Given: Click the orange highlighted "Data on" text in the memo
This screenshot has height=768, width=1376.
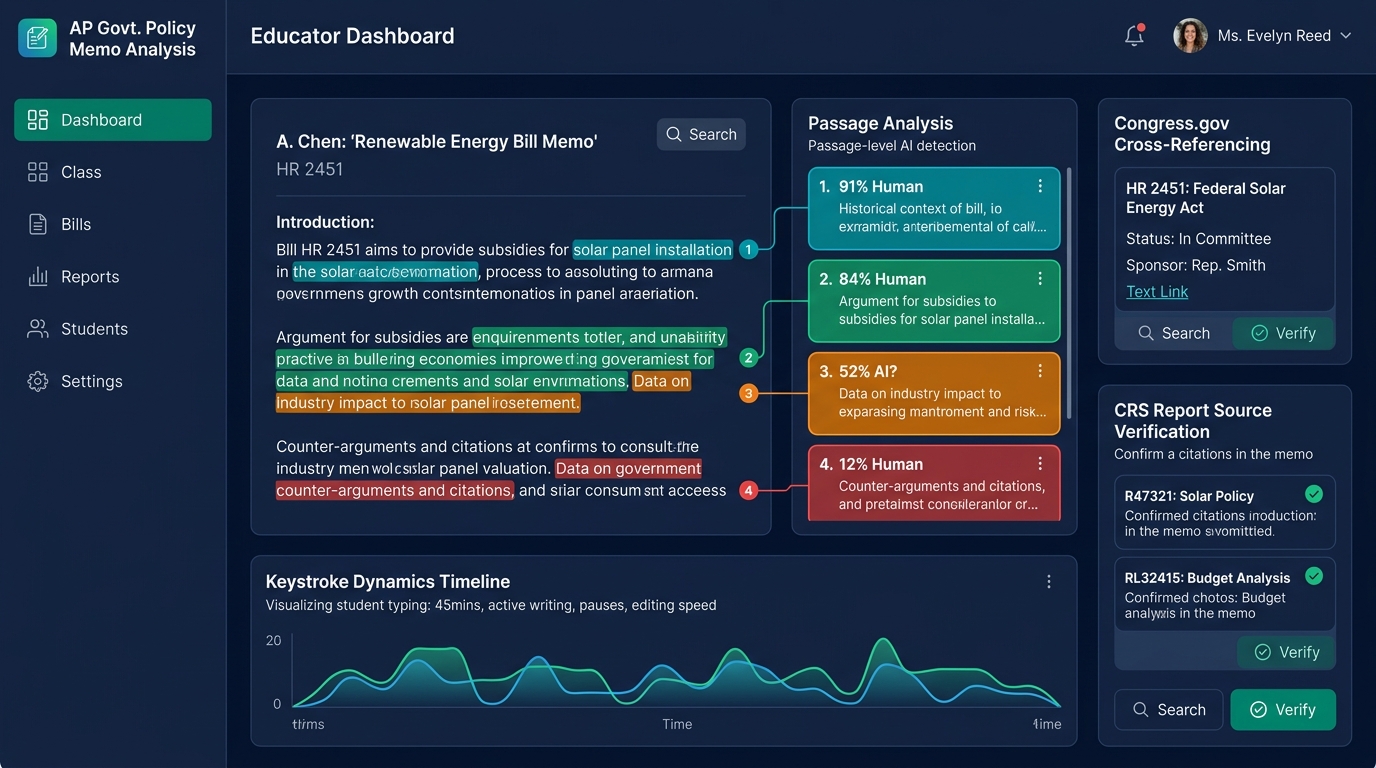Looking at the screenshot, I should coord(662,381).
